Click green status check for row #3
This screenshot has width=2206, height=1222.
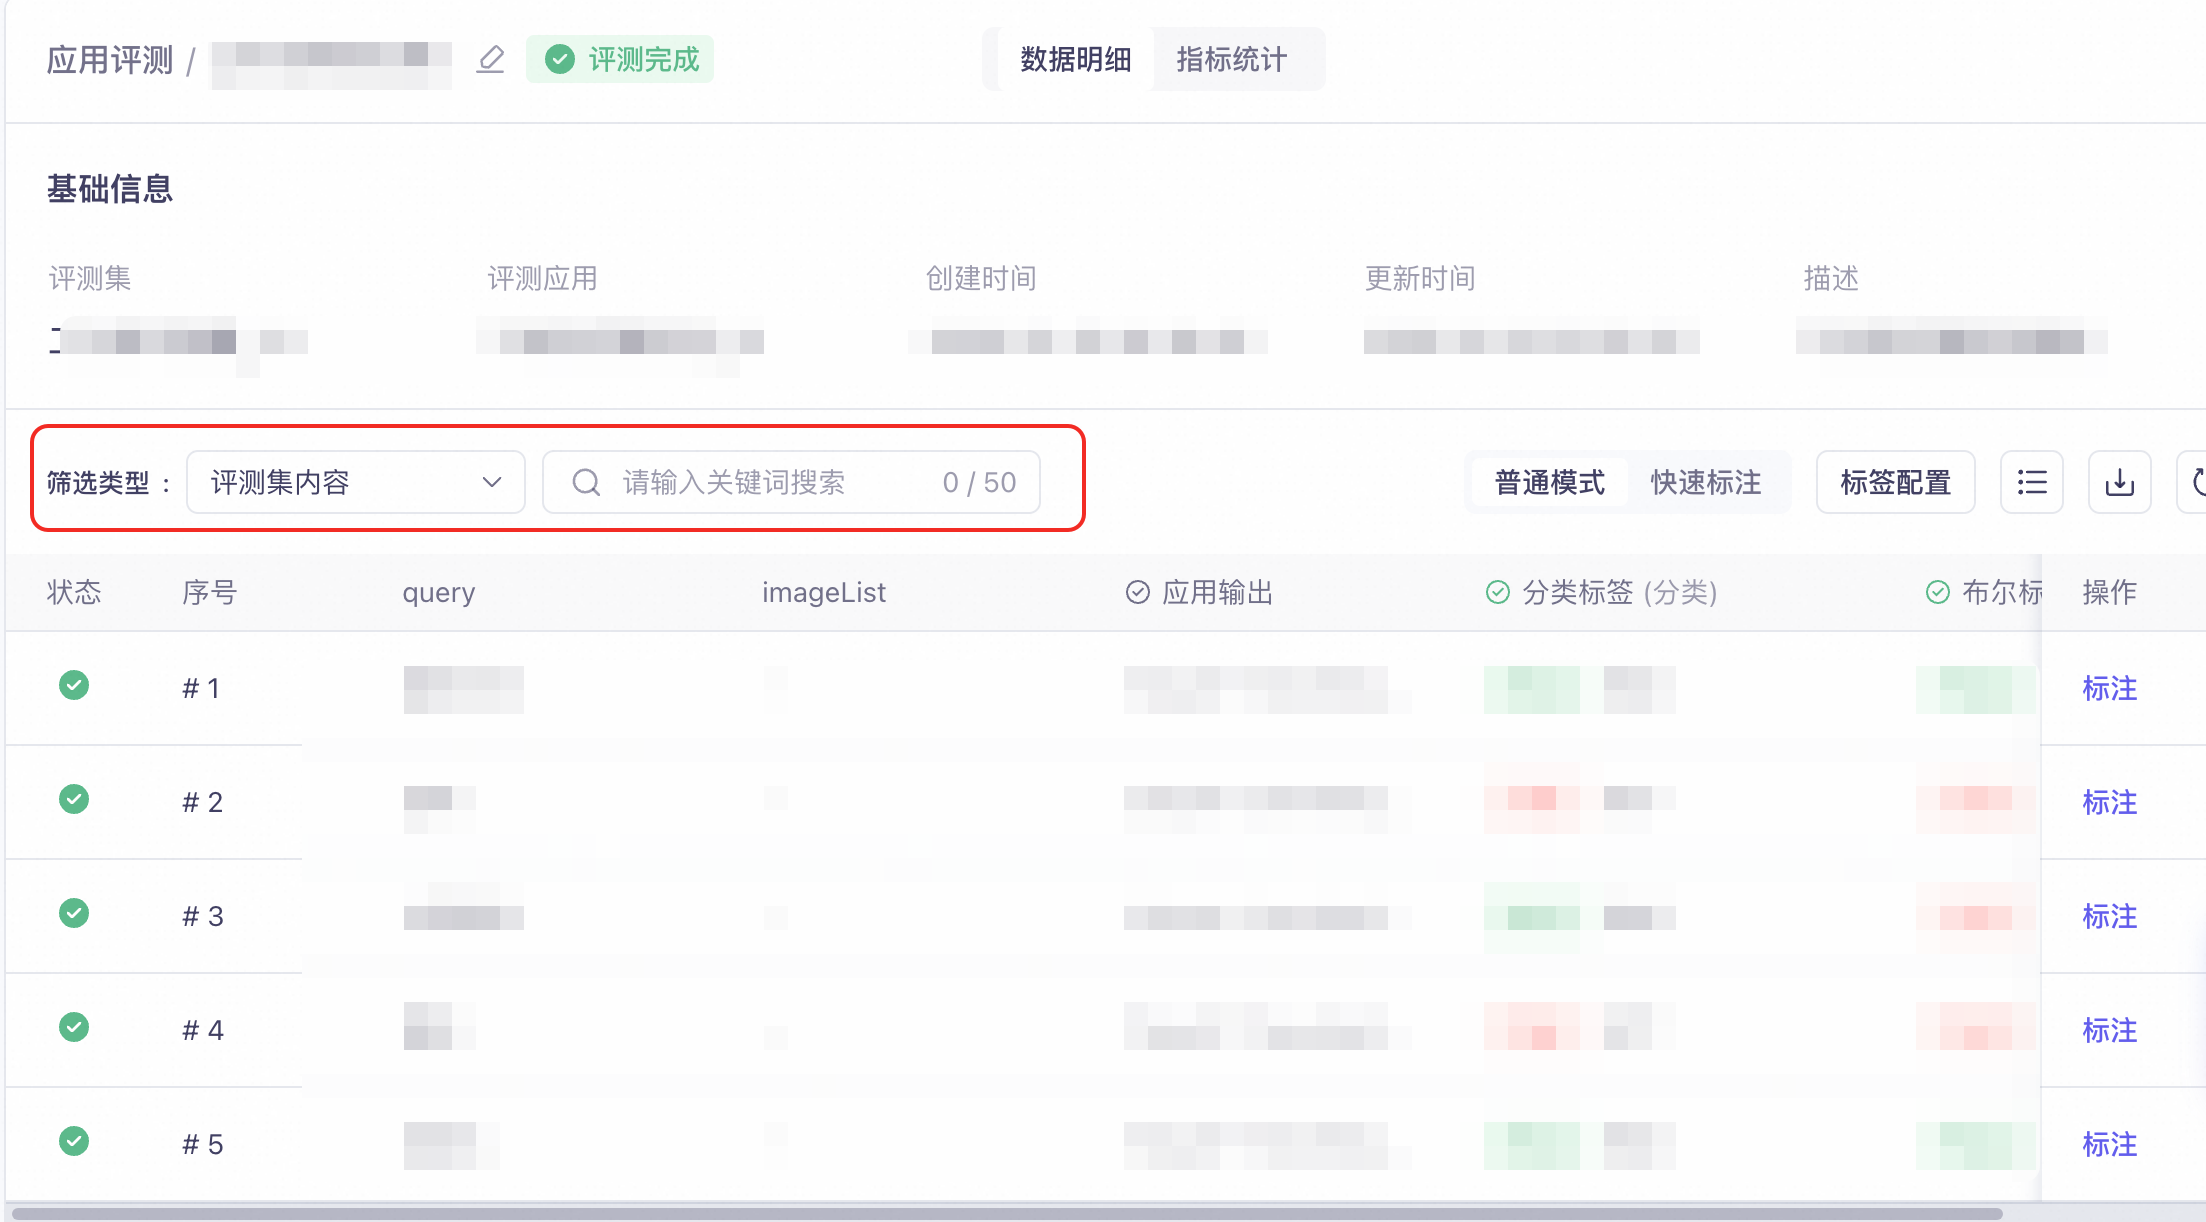coord(74,914)
